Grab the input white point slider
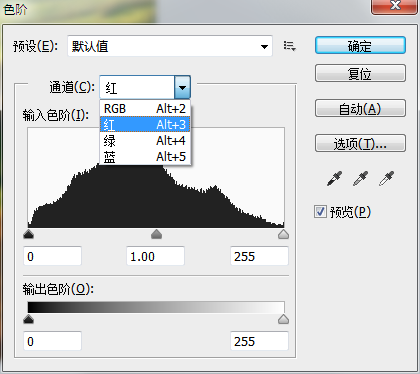The width and height of the screenshot is (420, 374). point(283,234)
